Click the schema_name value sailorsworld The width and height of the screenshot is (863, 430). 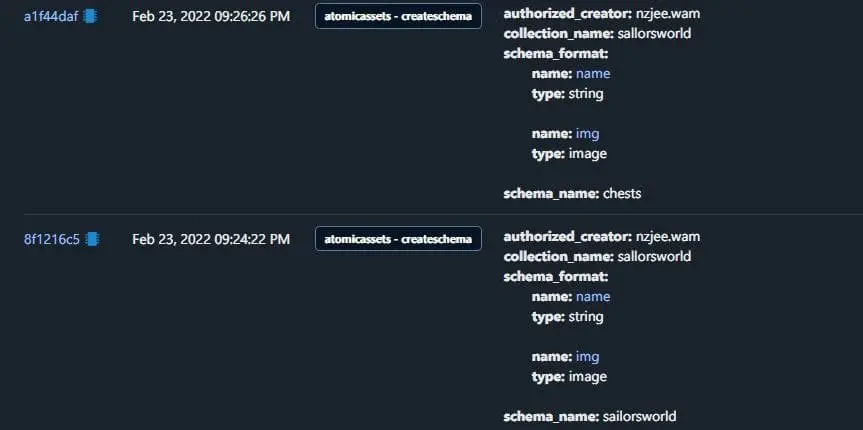click(x=640, y=417)
